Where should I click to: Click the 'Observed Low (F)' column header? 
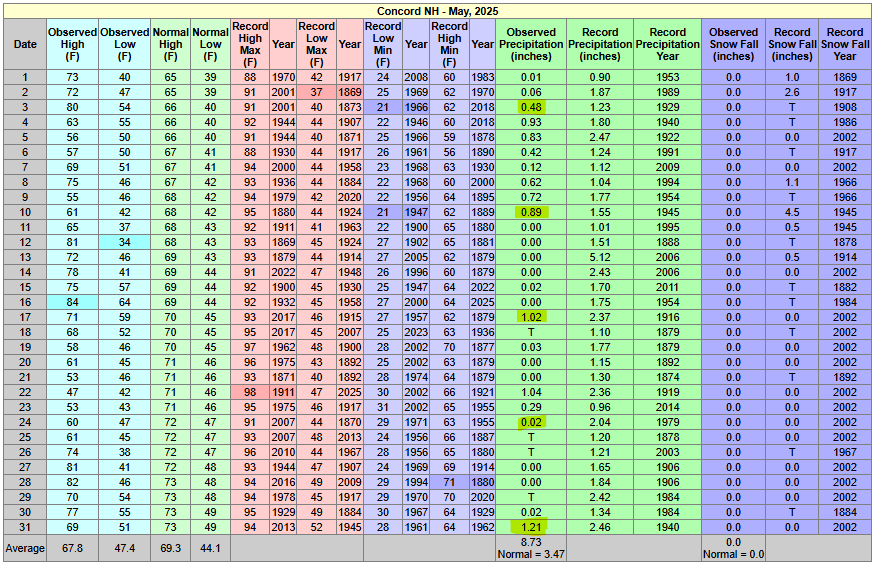click(x=125, y=44)
